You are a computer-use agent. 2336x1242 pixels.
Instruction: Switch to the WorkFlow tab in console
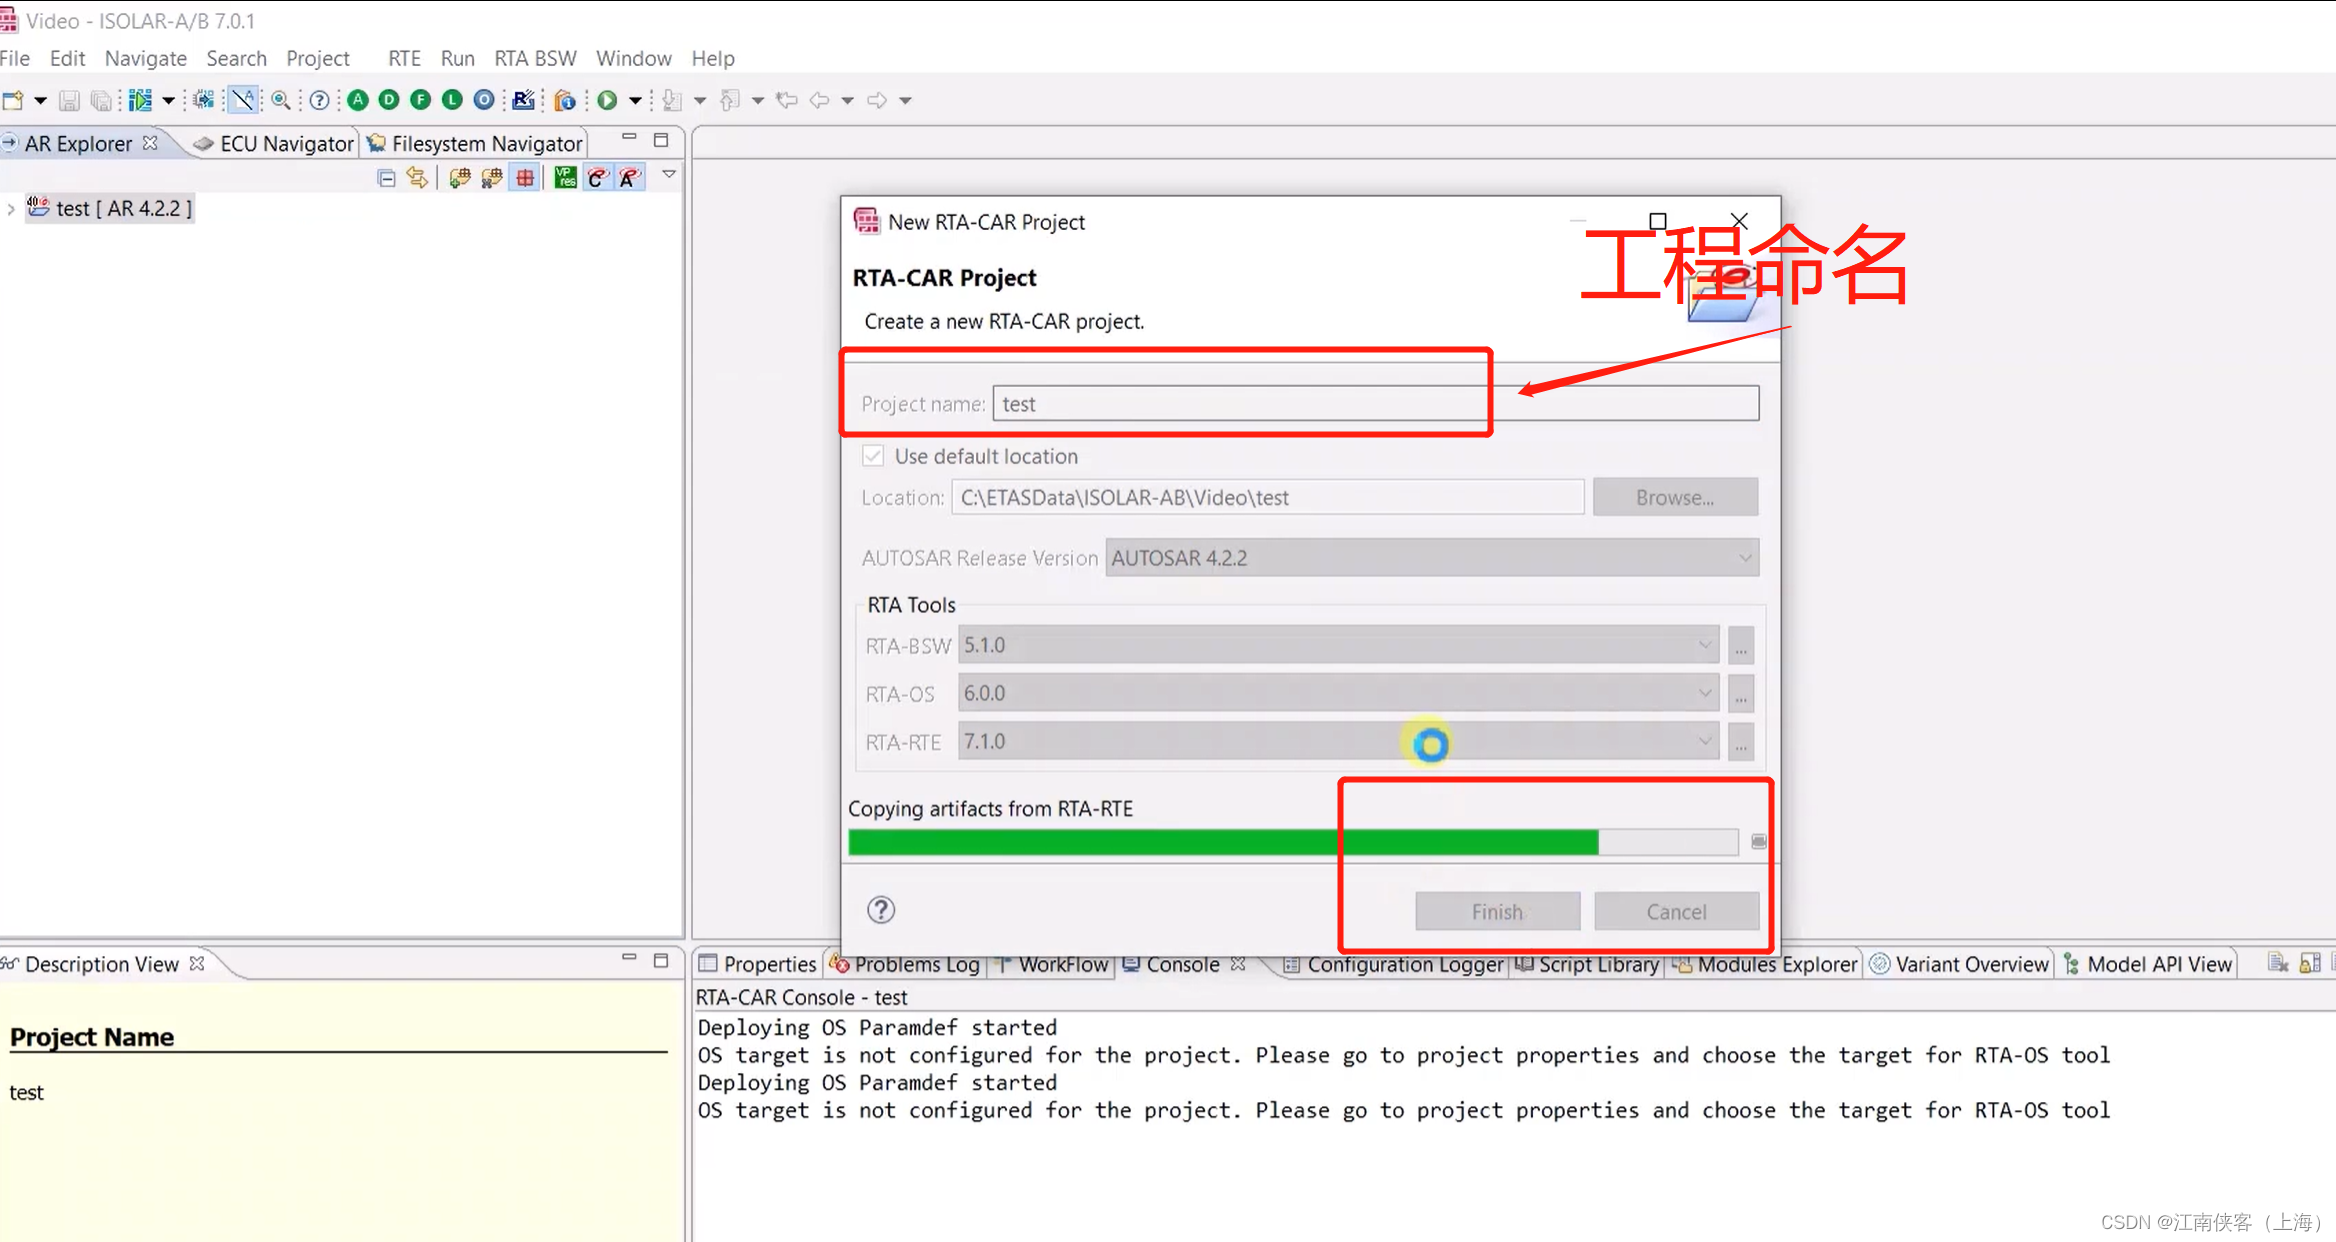tap(1061, 962)
